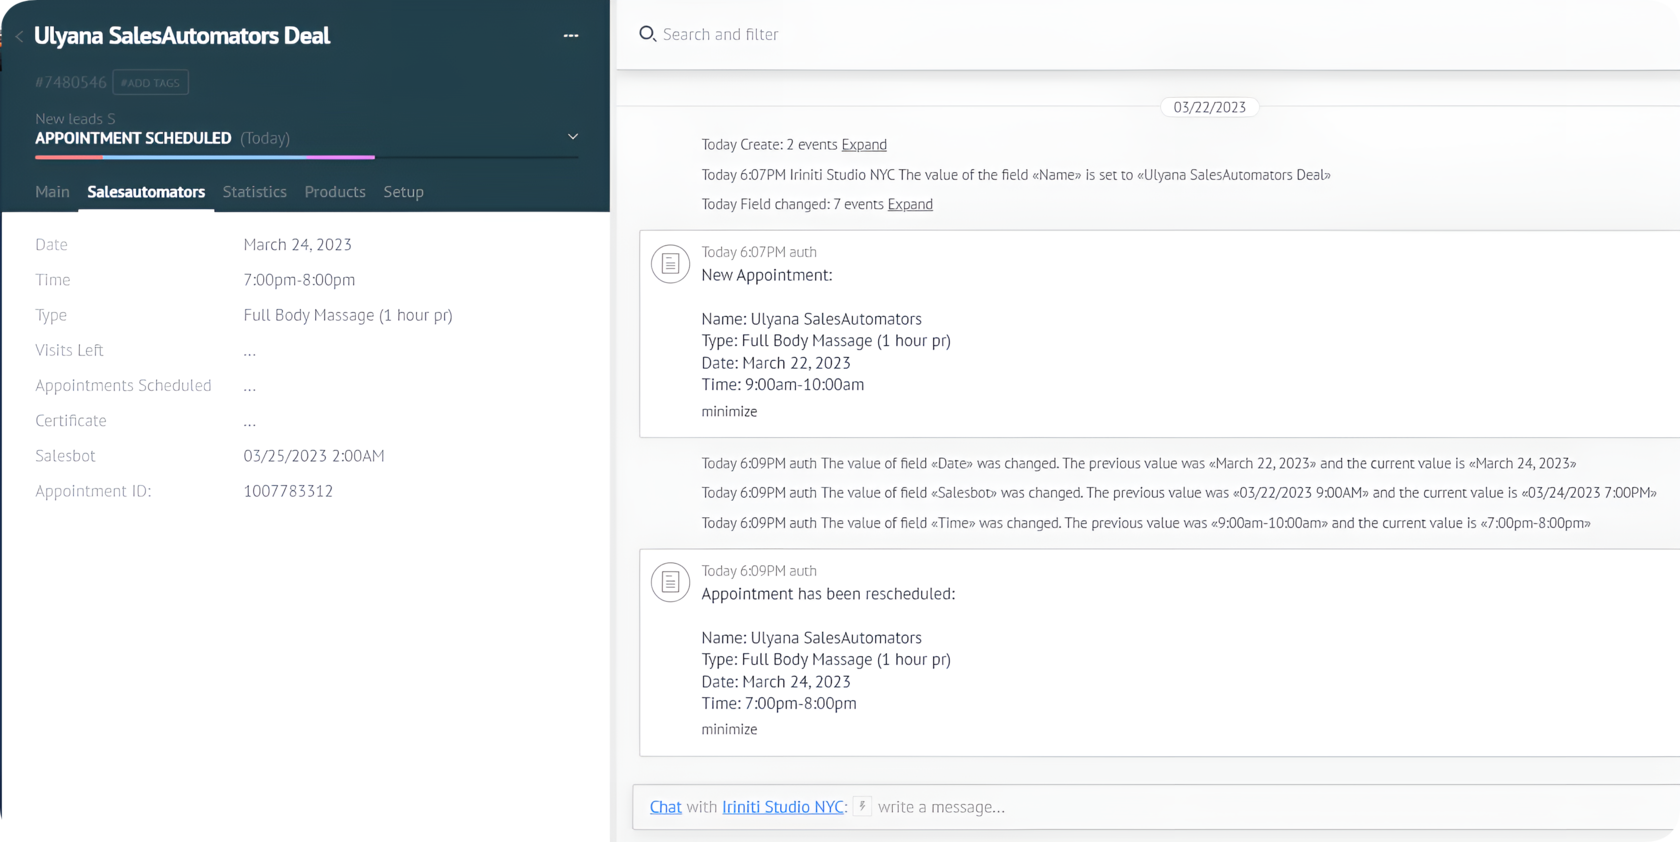Click the search magnifier icon

(647, 34)
